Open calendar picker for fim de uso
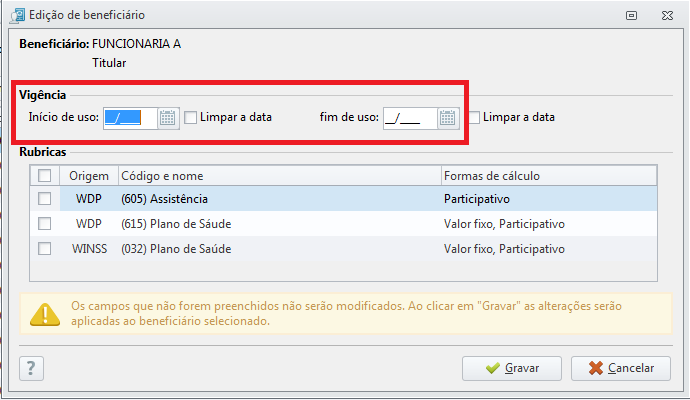The width and height of the screenshot is (690, 400). point(448,118)
